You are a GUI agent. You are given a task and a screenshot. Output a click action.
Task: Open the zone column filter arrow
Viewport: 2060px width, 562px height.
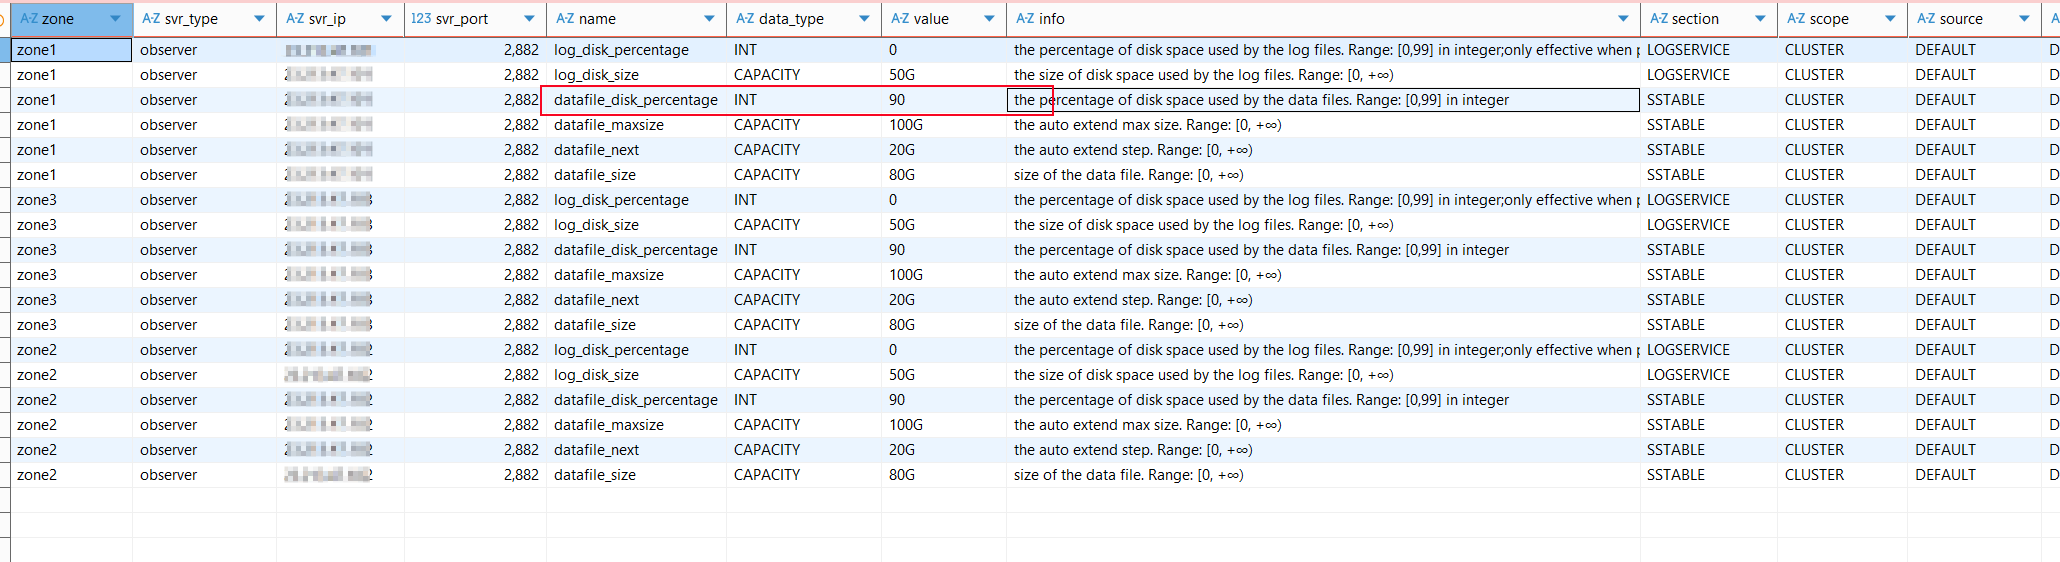[116, 19]
